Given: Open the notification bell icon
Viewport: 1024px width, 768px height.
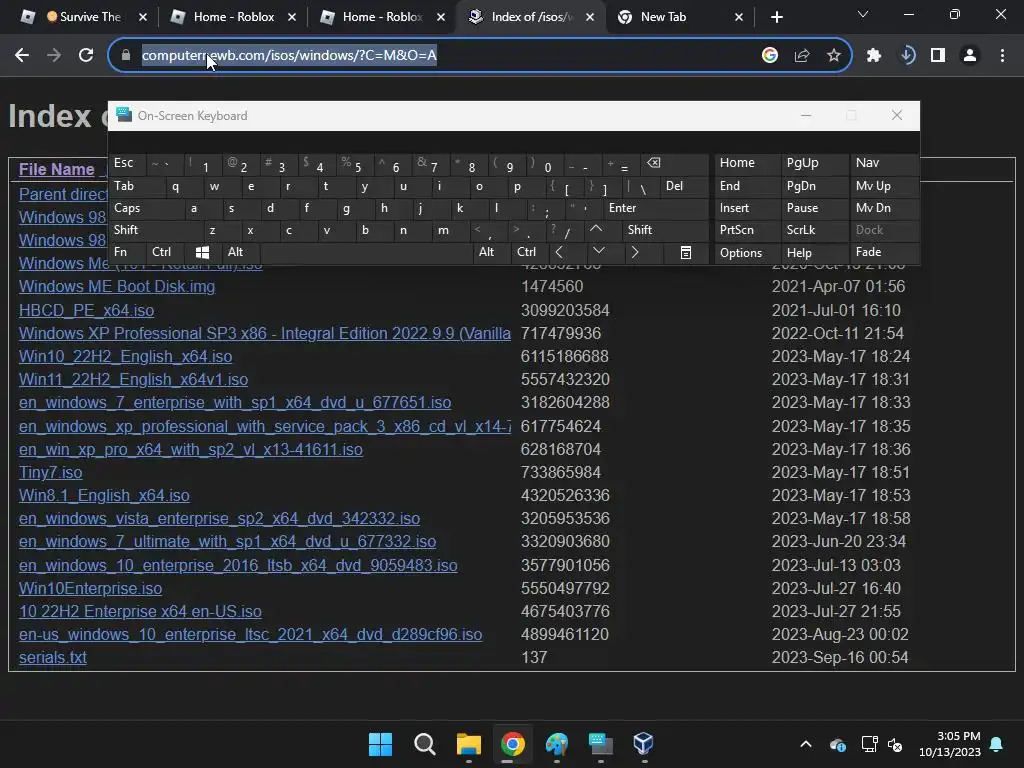Looking at the screenshot, I should 997,744.
